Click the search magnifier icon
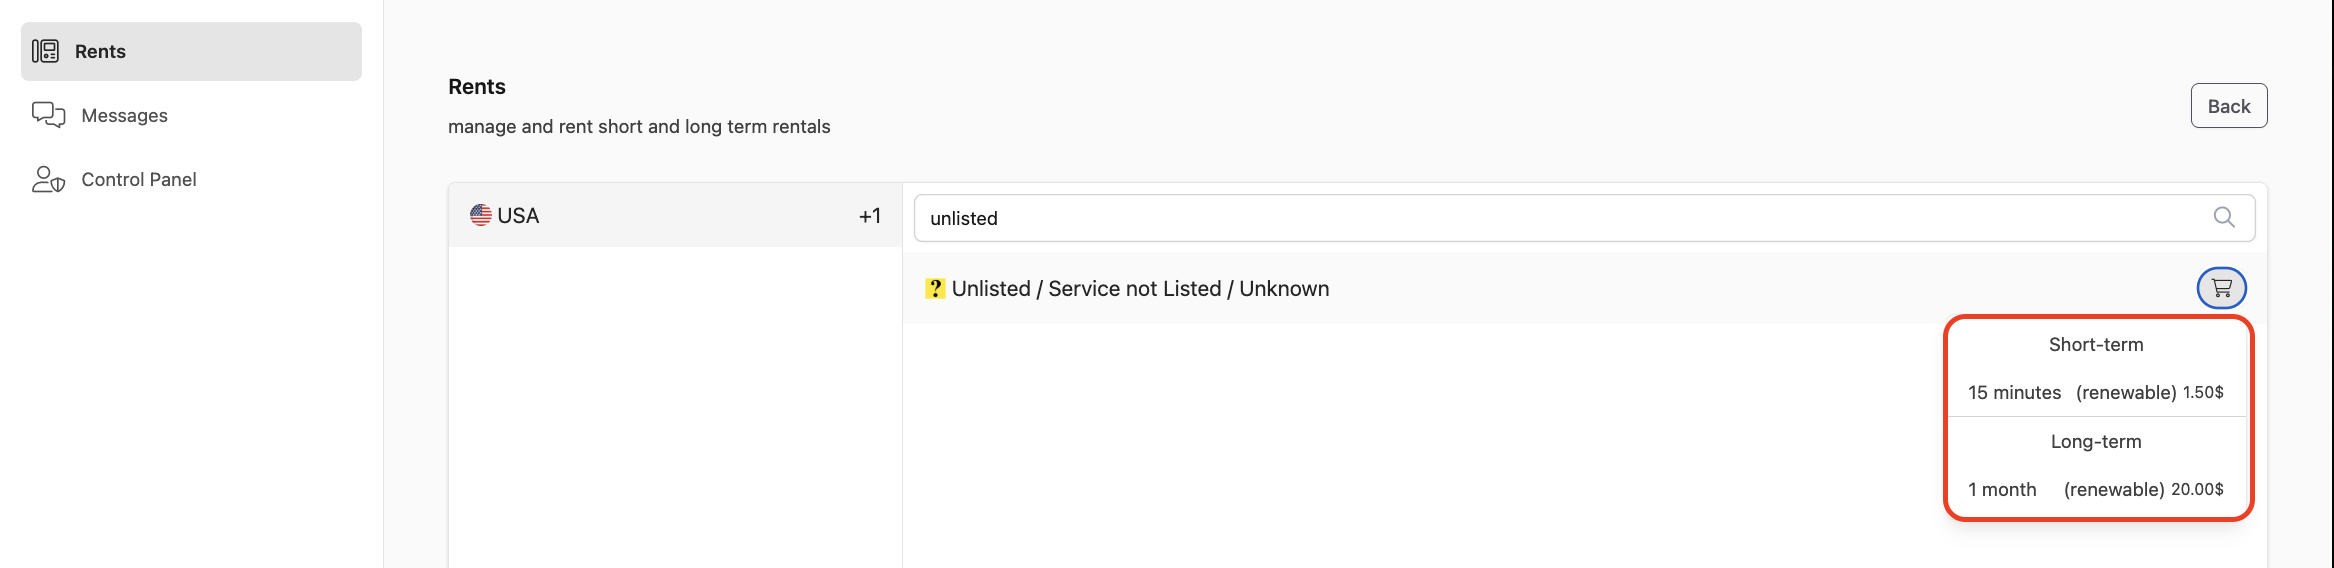The image size is (2334, 568). click(2223, 217)
